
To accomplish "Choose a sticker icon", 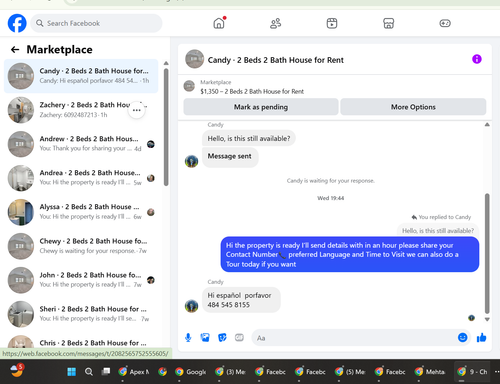I will [222, 338].
